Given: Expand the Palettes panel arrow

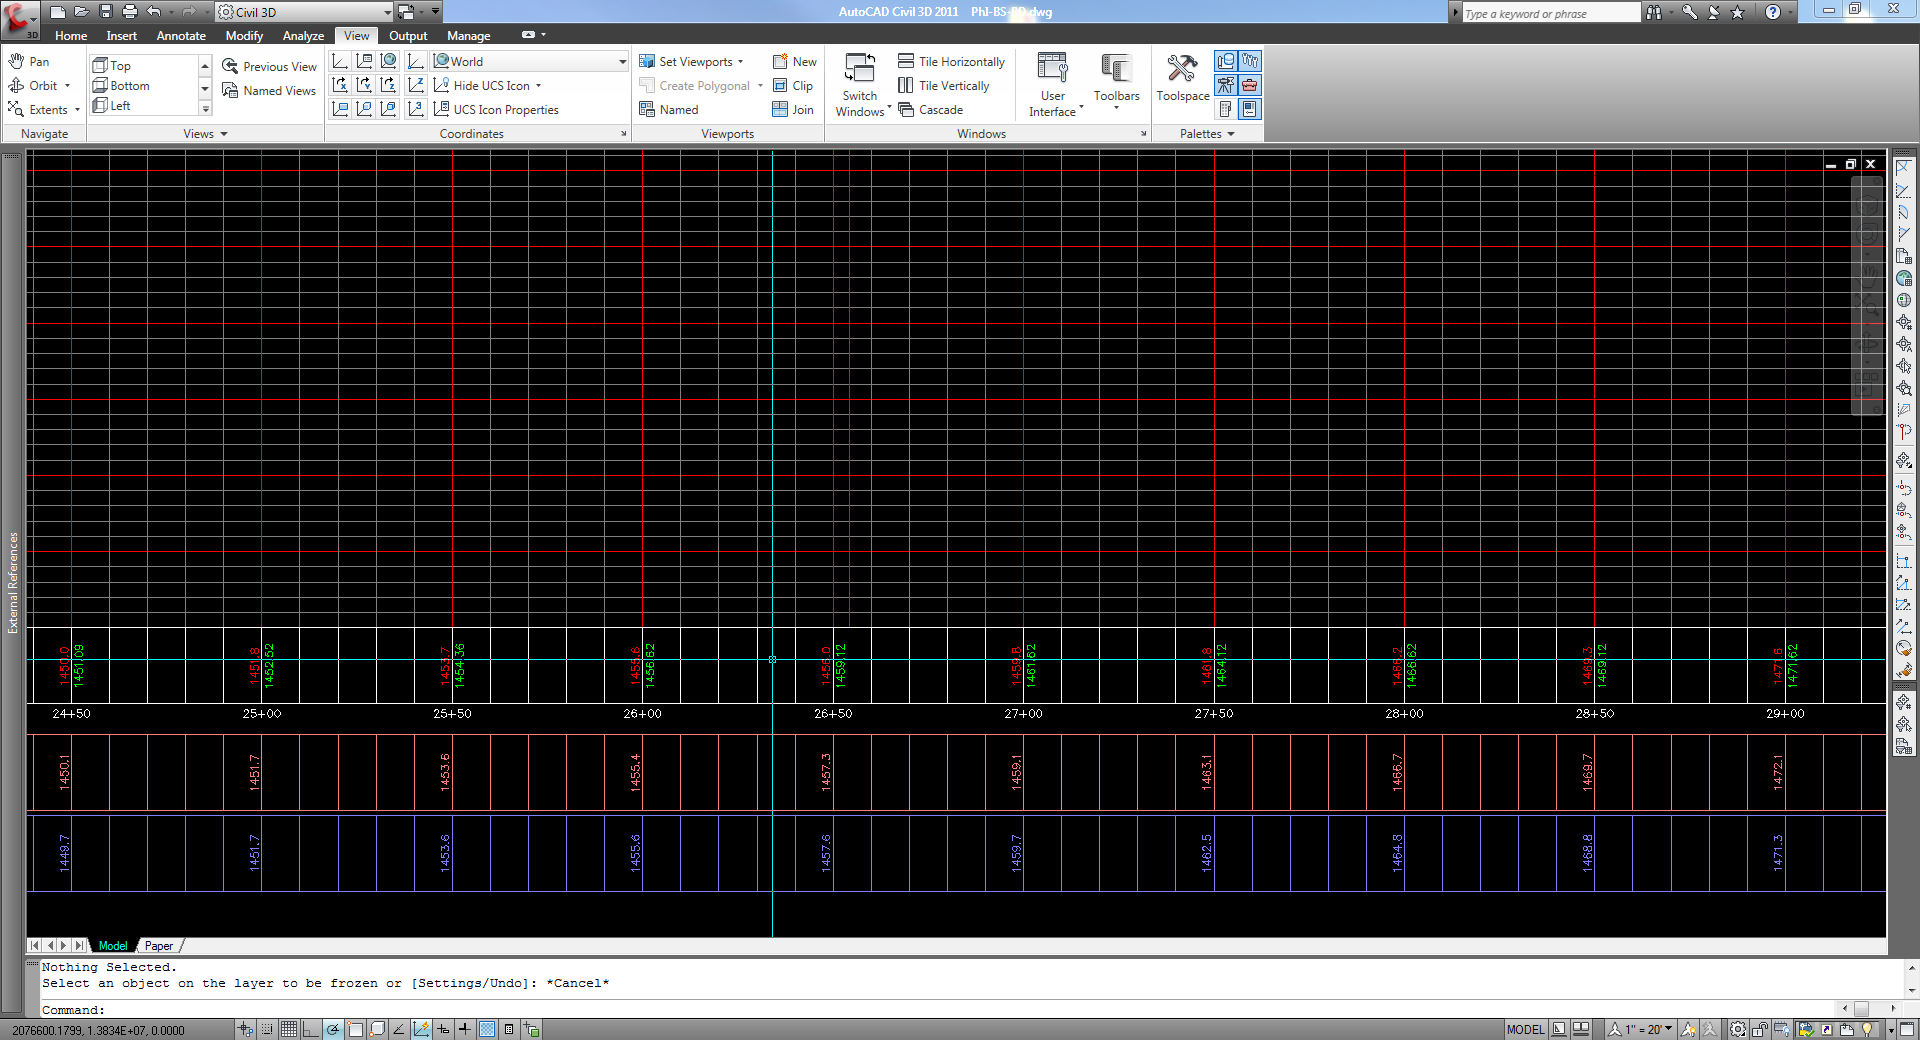Looking at the screenshot, I should [x=1231, y=134].
